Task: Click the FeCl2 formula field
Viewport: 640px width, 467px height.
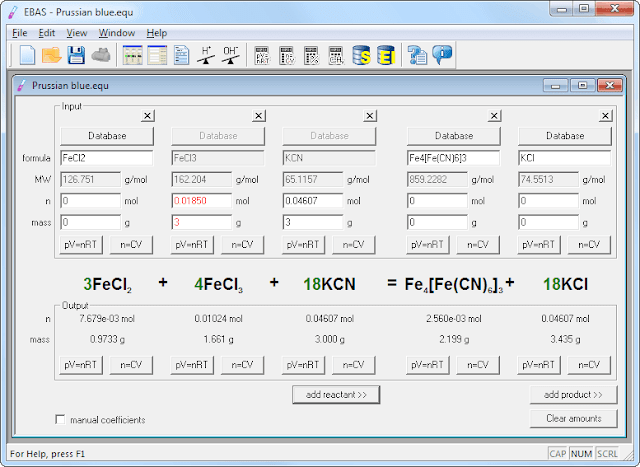Action: click(107, 158)
